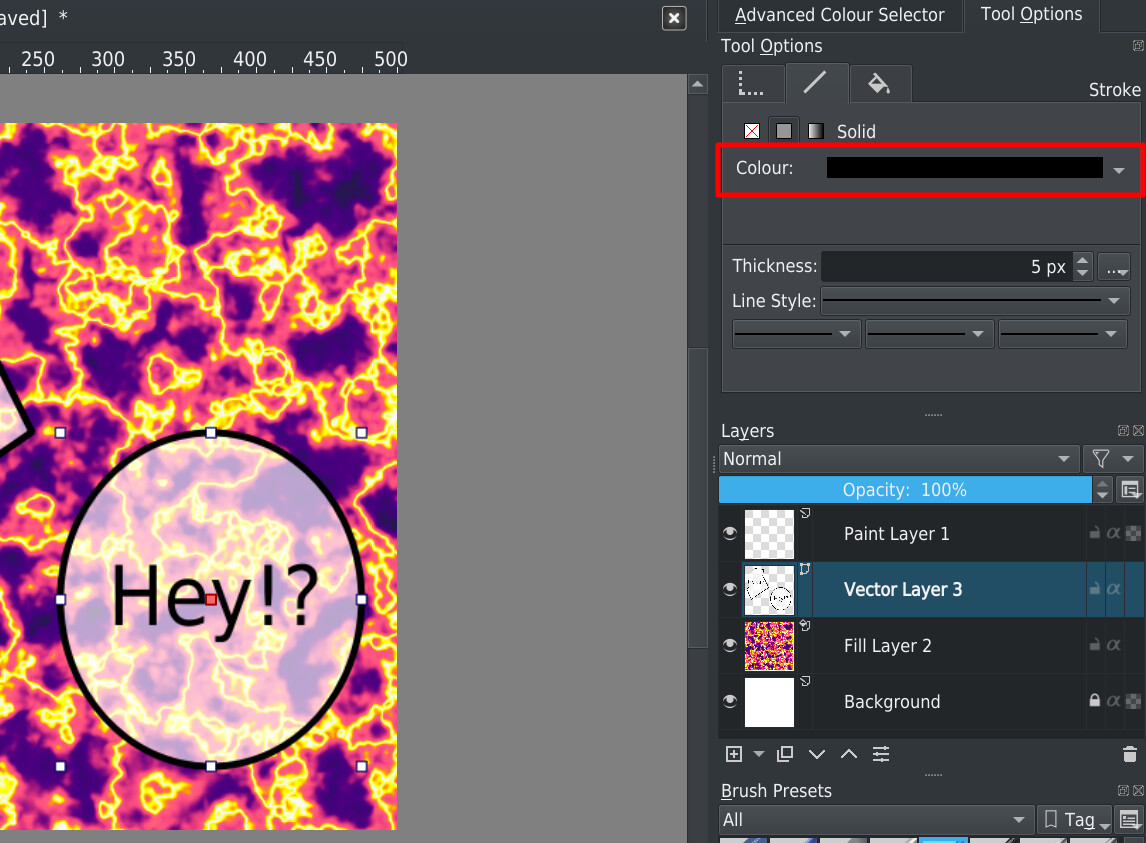Image resolution: width=1146 pixels, height=843 pixels.
Task: Toggle lock on Vector Layer 3
Action: coord(1094,589)
